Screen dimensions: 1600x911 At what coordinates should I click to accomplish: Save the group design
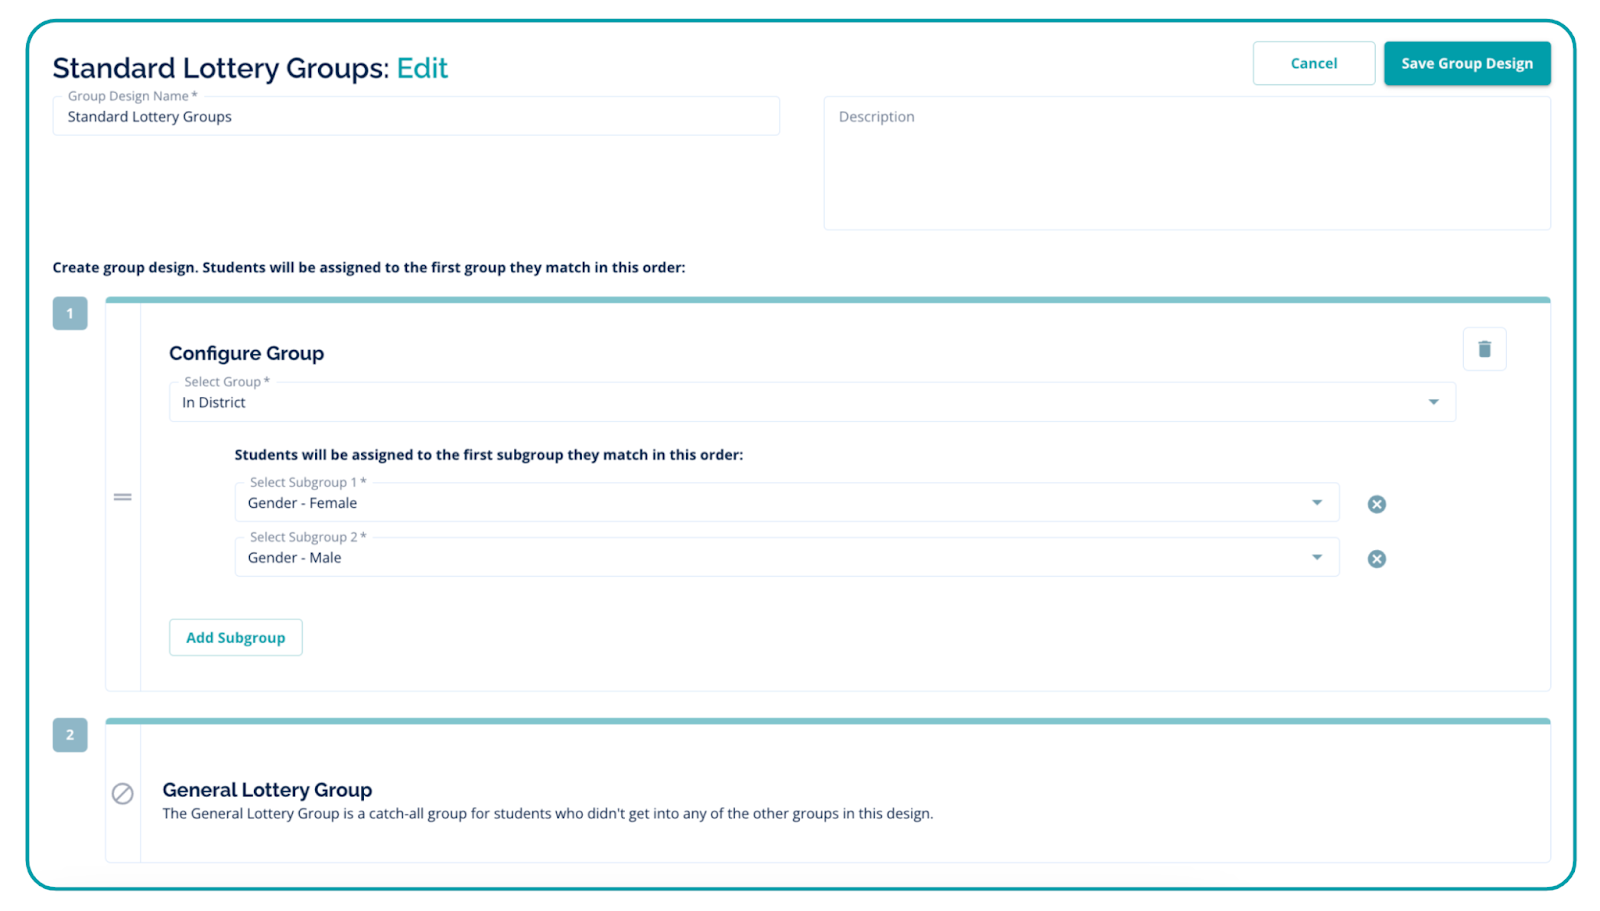pyautogui.click(x=1466, y=63)
